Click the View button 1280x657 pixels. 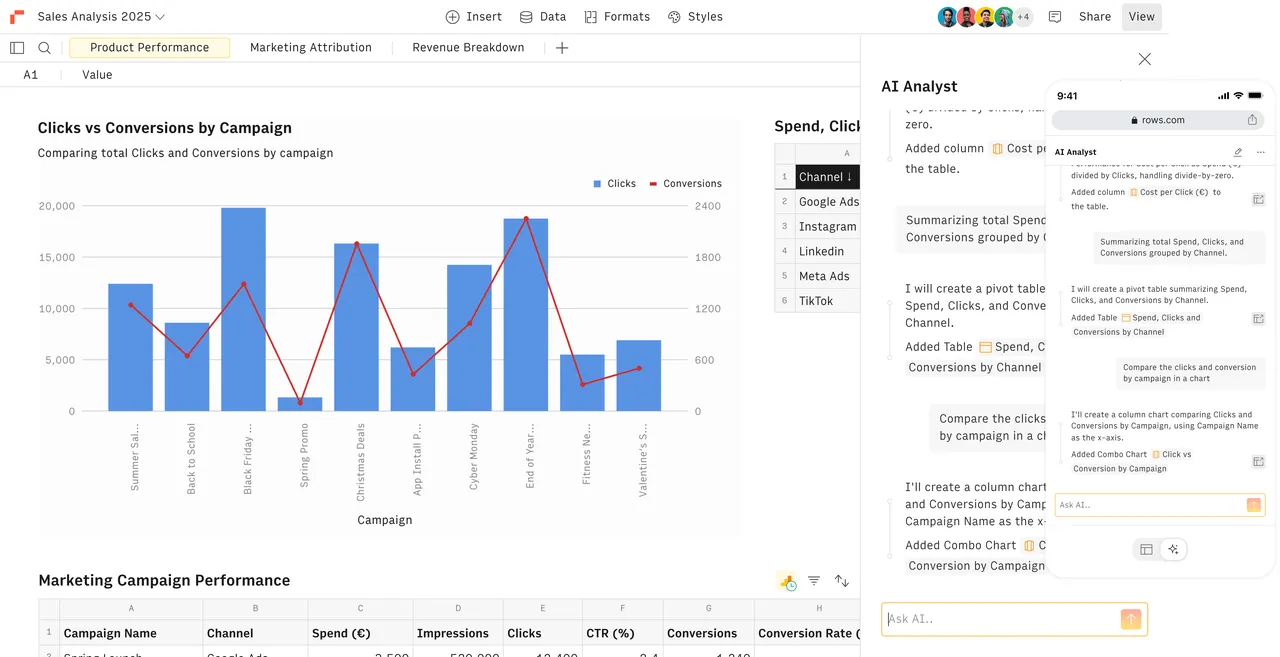coord(1142,17)
